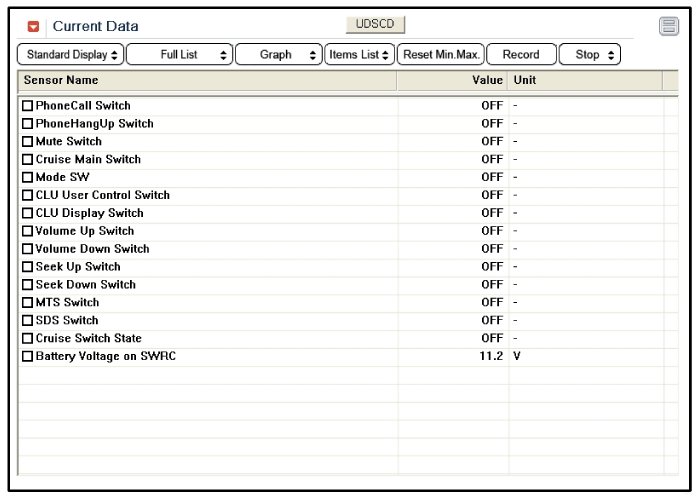Check the PhoneCall Switch checkbox
The height and width of the screenshot is (500, 700).
point(28,106)
